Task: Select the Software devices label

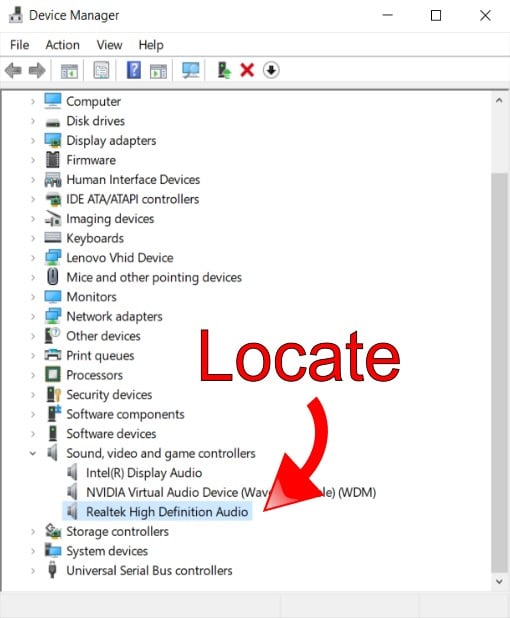Action: click(111, 434)
